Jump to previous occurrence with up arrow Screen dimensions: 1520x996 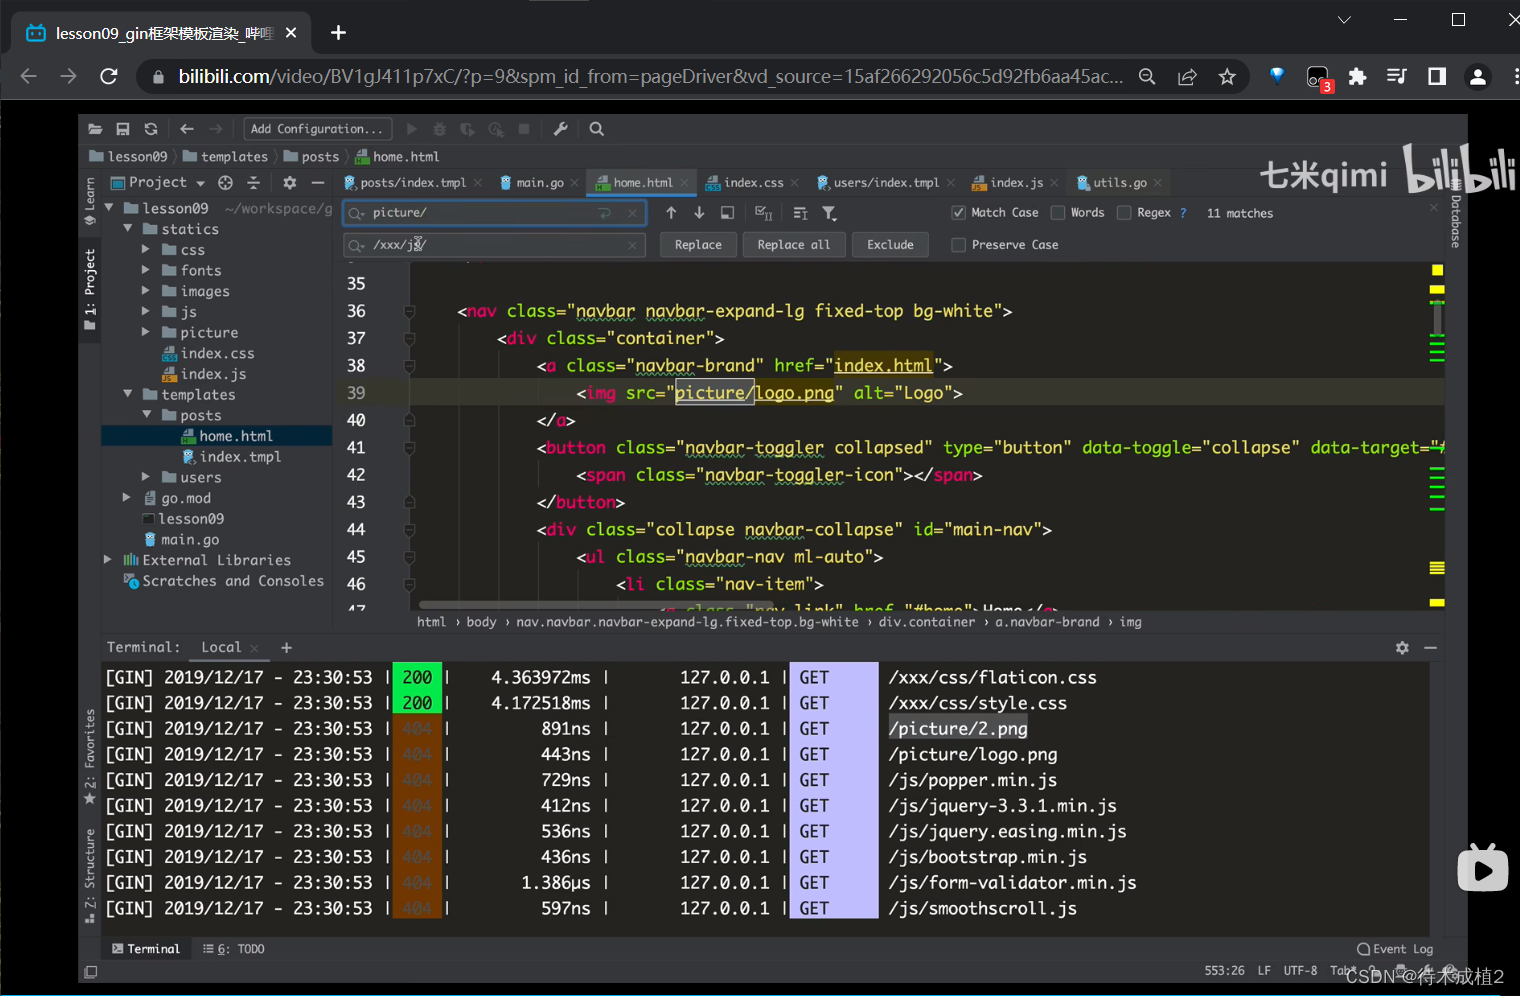click(671, 213)
